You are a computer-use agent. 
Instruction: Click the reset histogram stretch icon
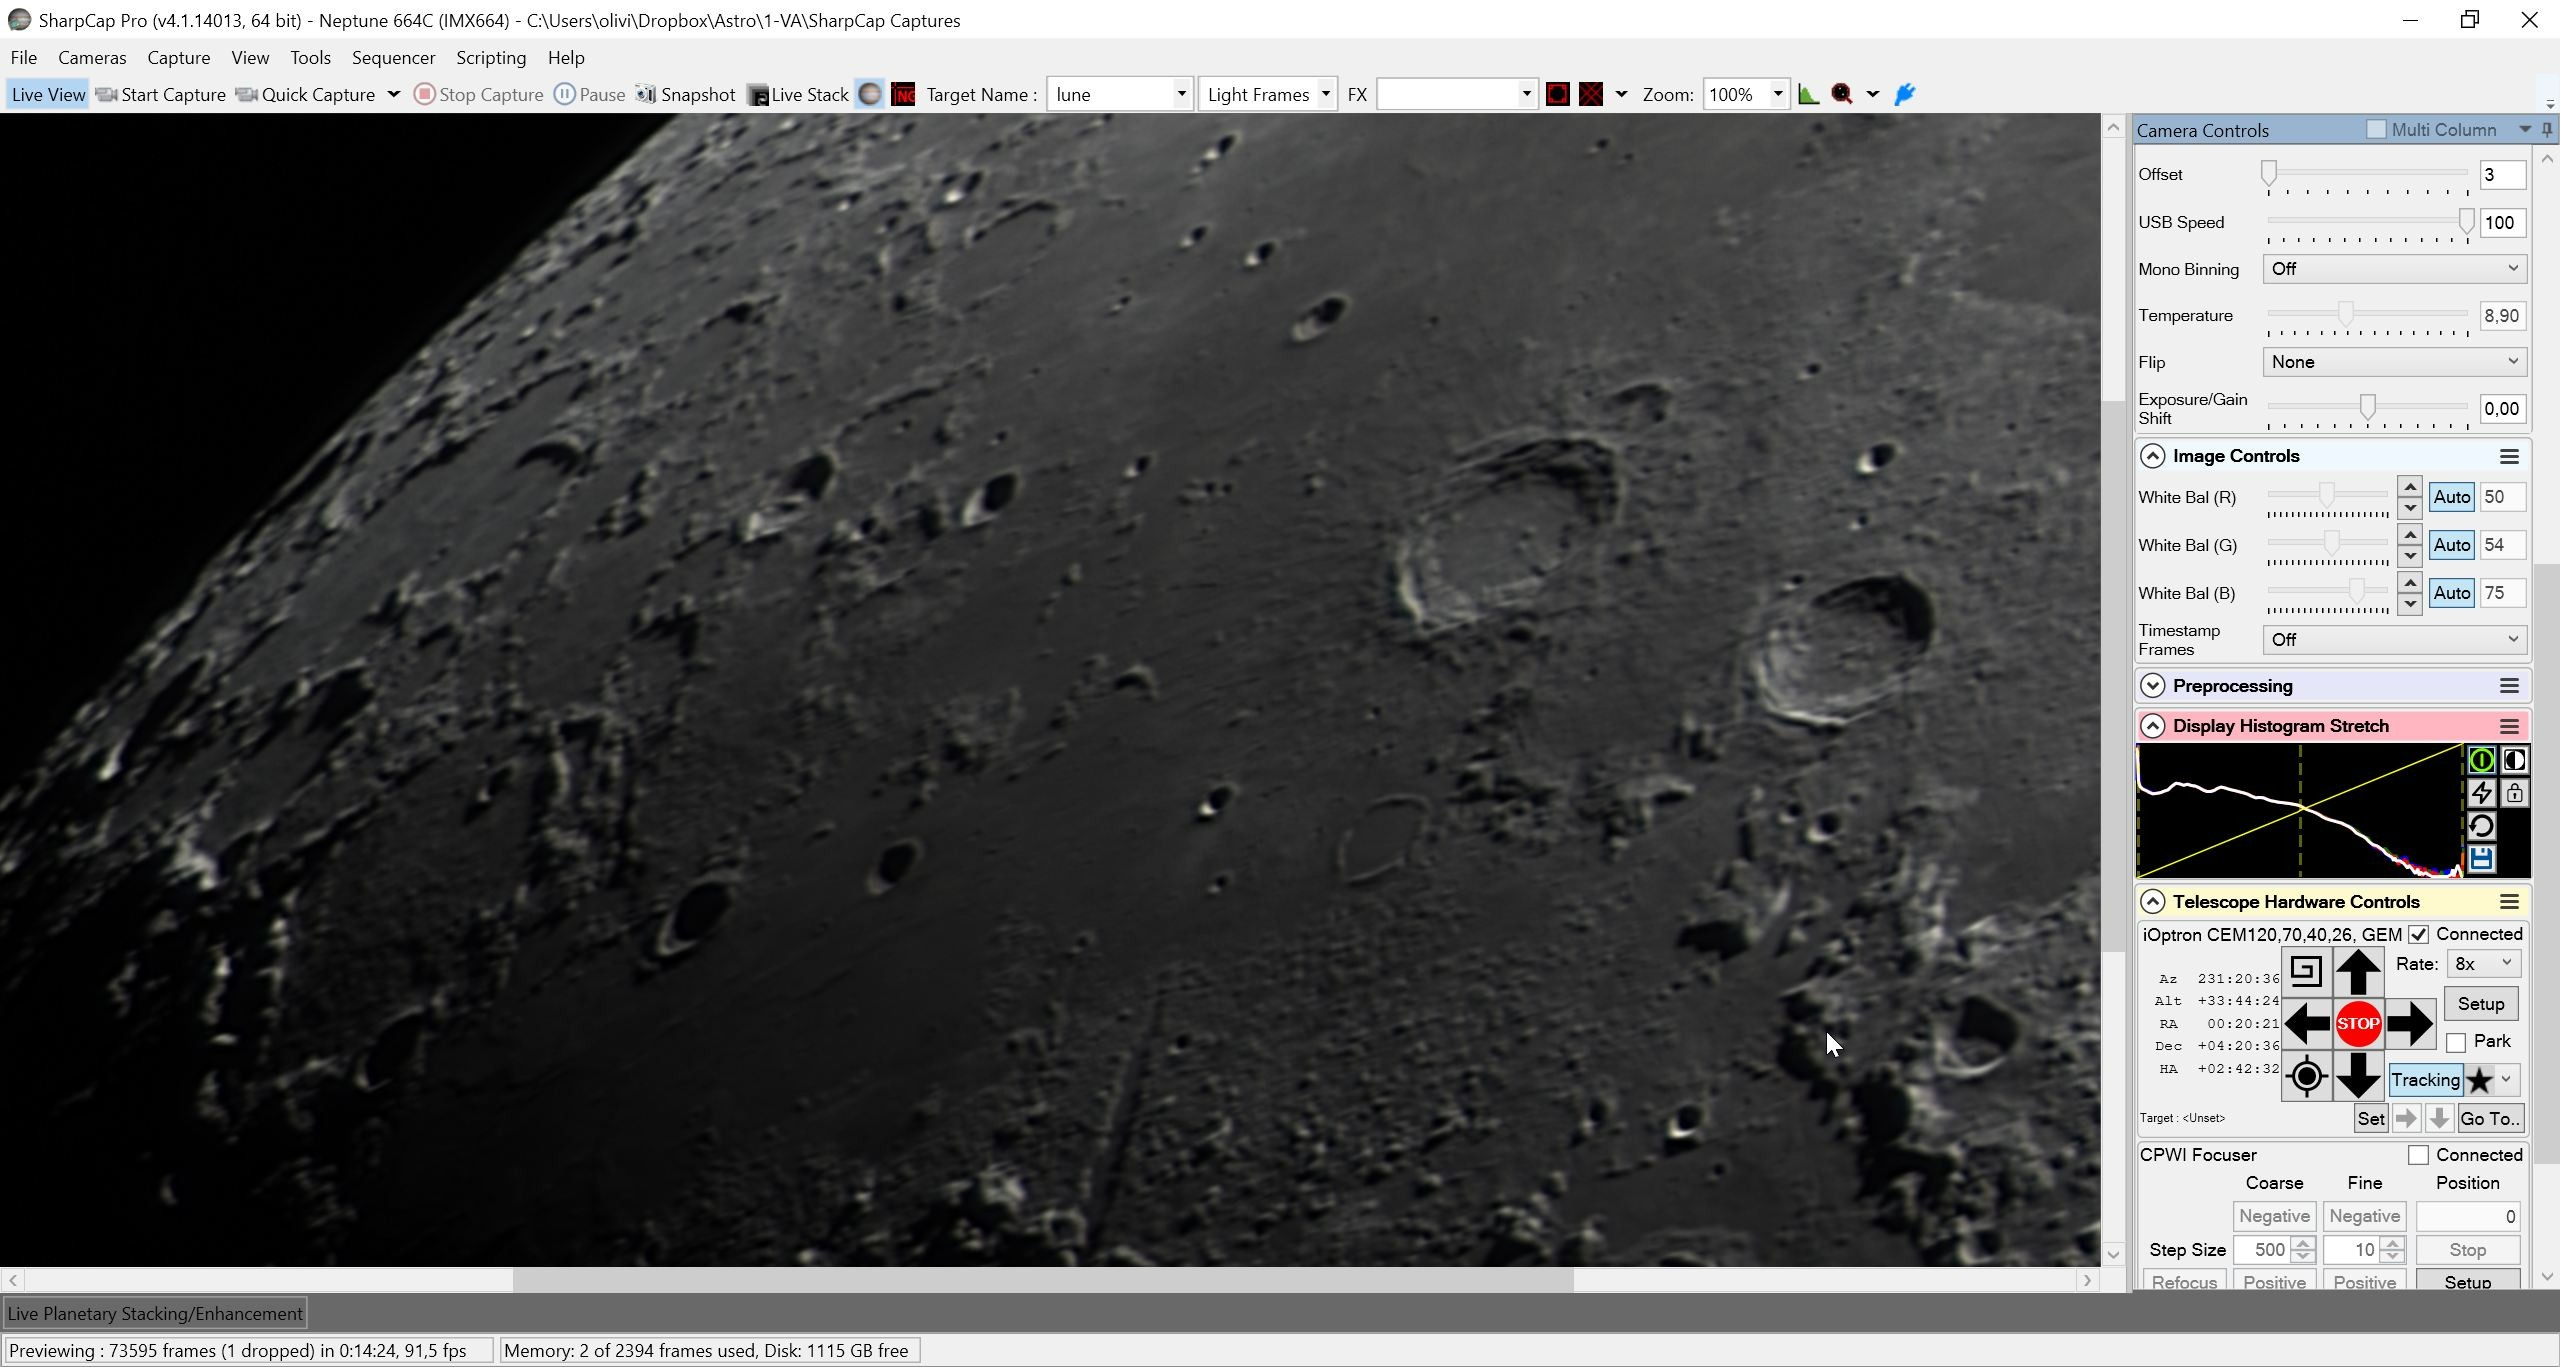pyautogui.click(x=2481, y=826)
